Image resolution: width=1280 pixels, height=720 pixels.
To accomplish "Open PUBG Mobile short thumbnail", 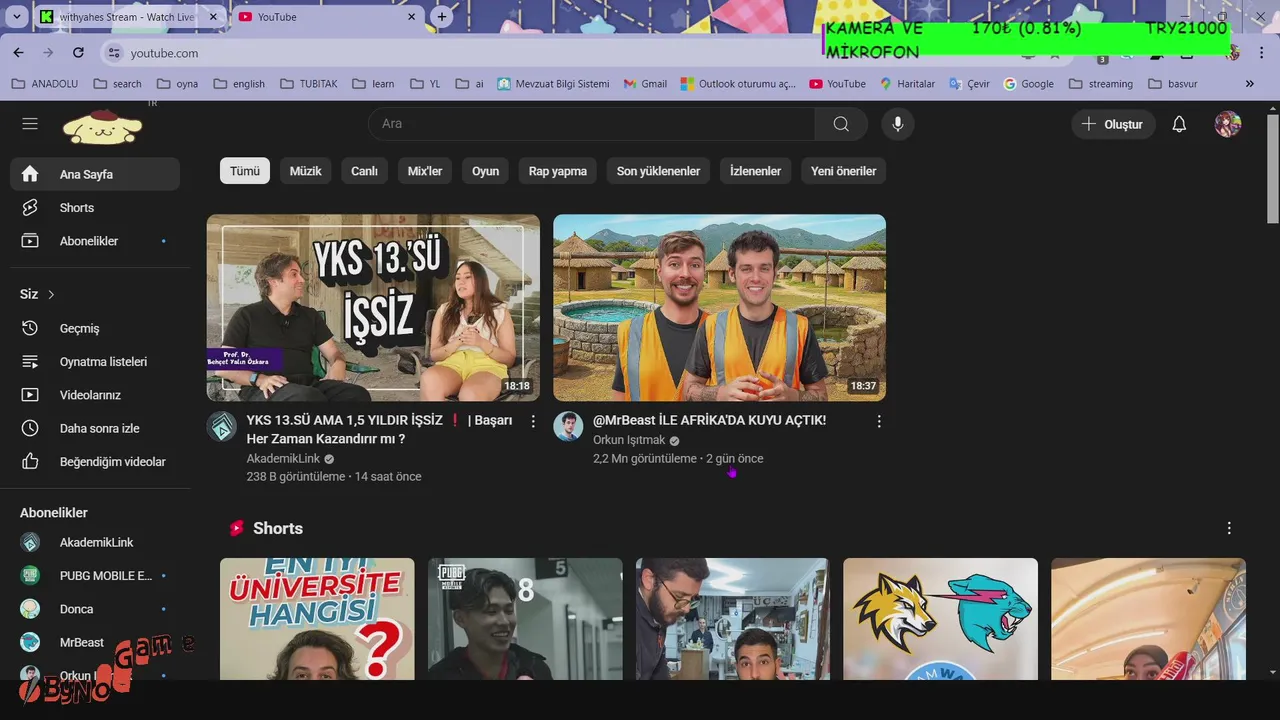I will click(x=525, y=619).
